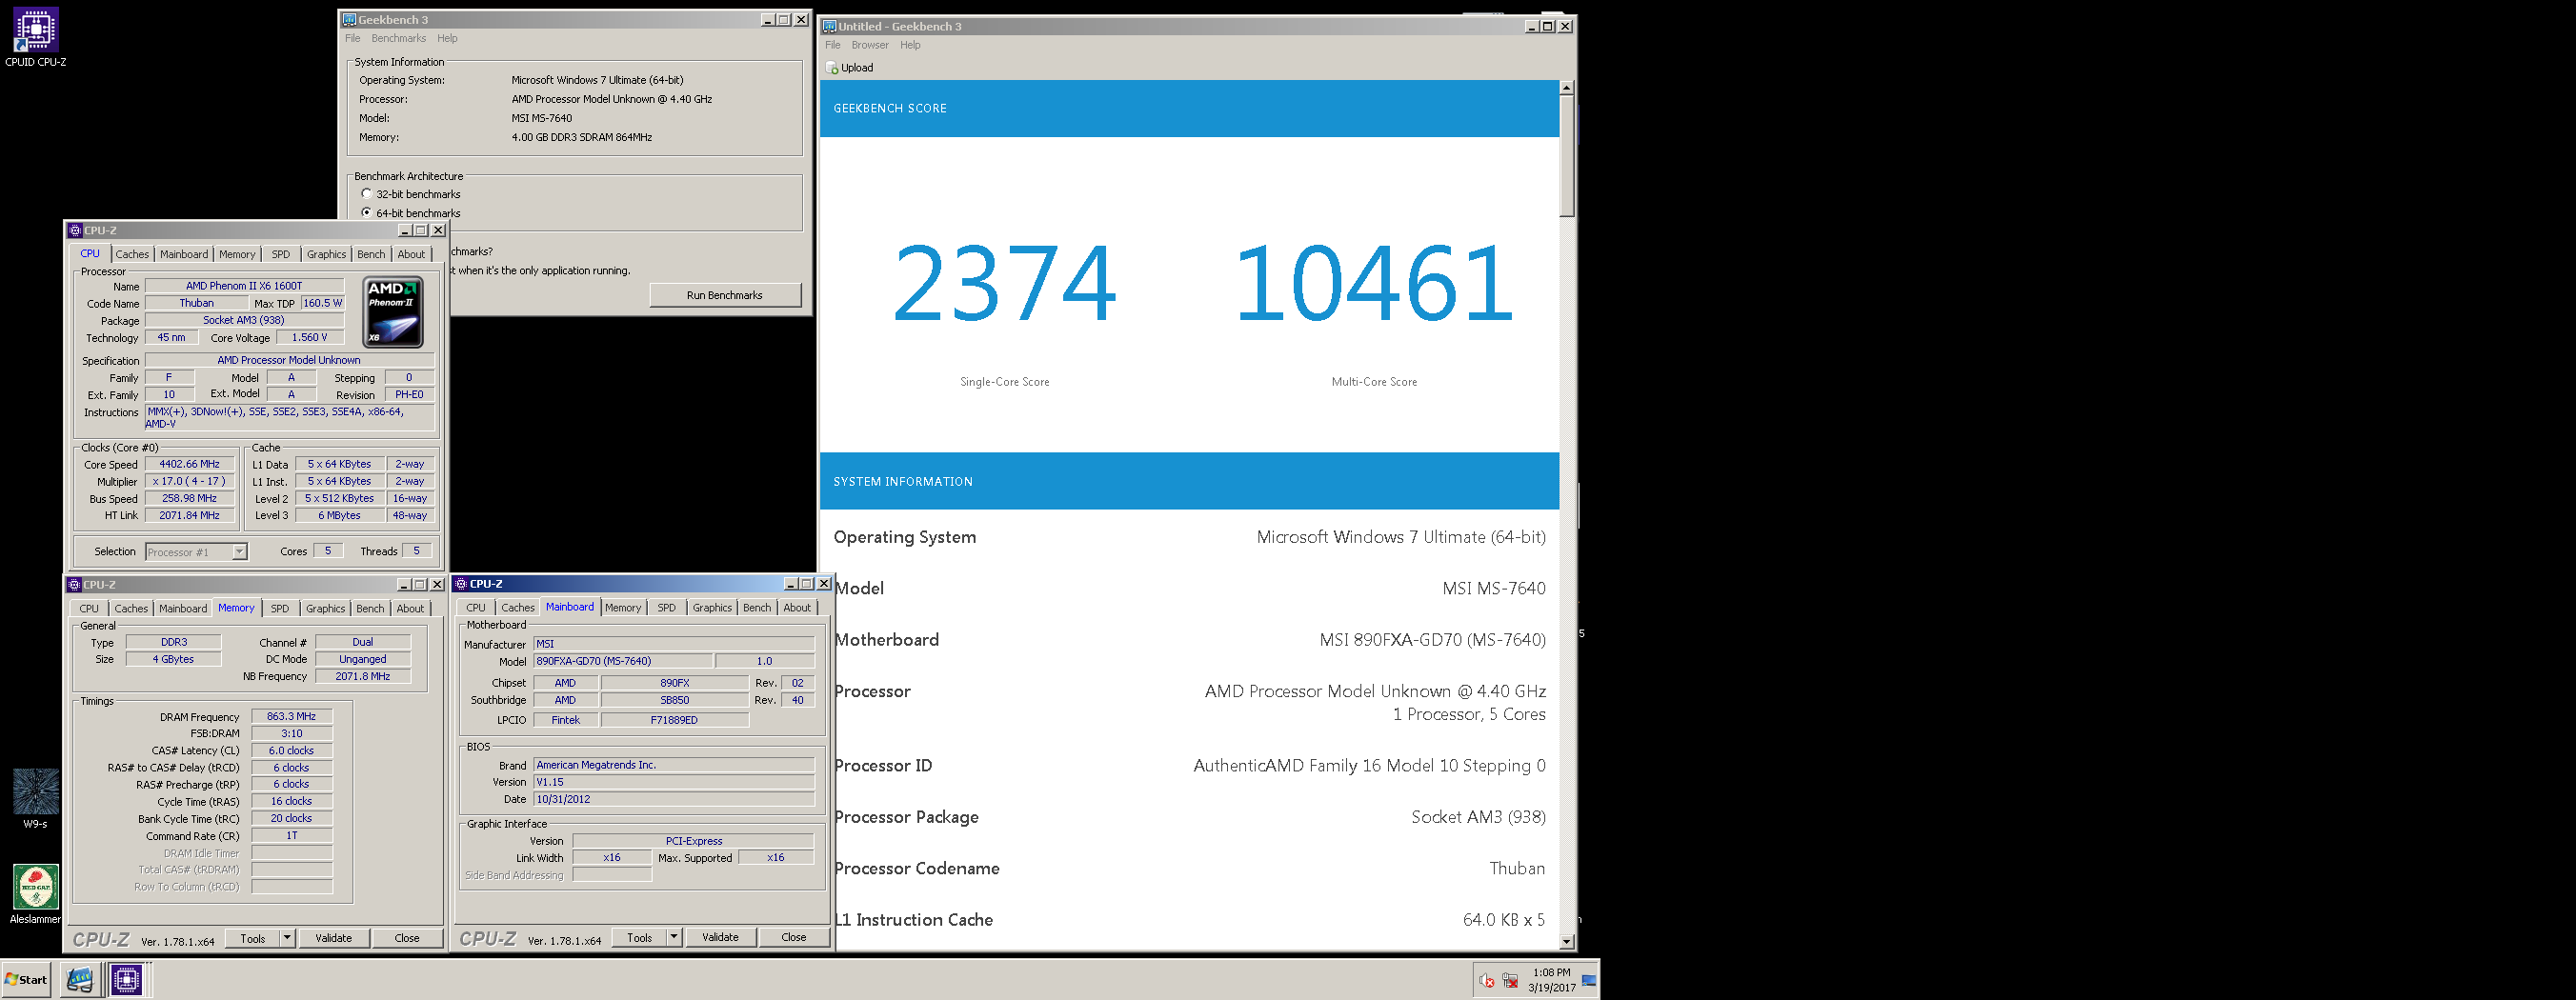Open Memory tab in Mainboard CPU-Z window

(x=623, y=608)
